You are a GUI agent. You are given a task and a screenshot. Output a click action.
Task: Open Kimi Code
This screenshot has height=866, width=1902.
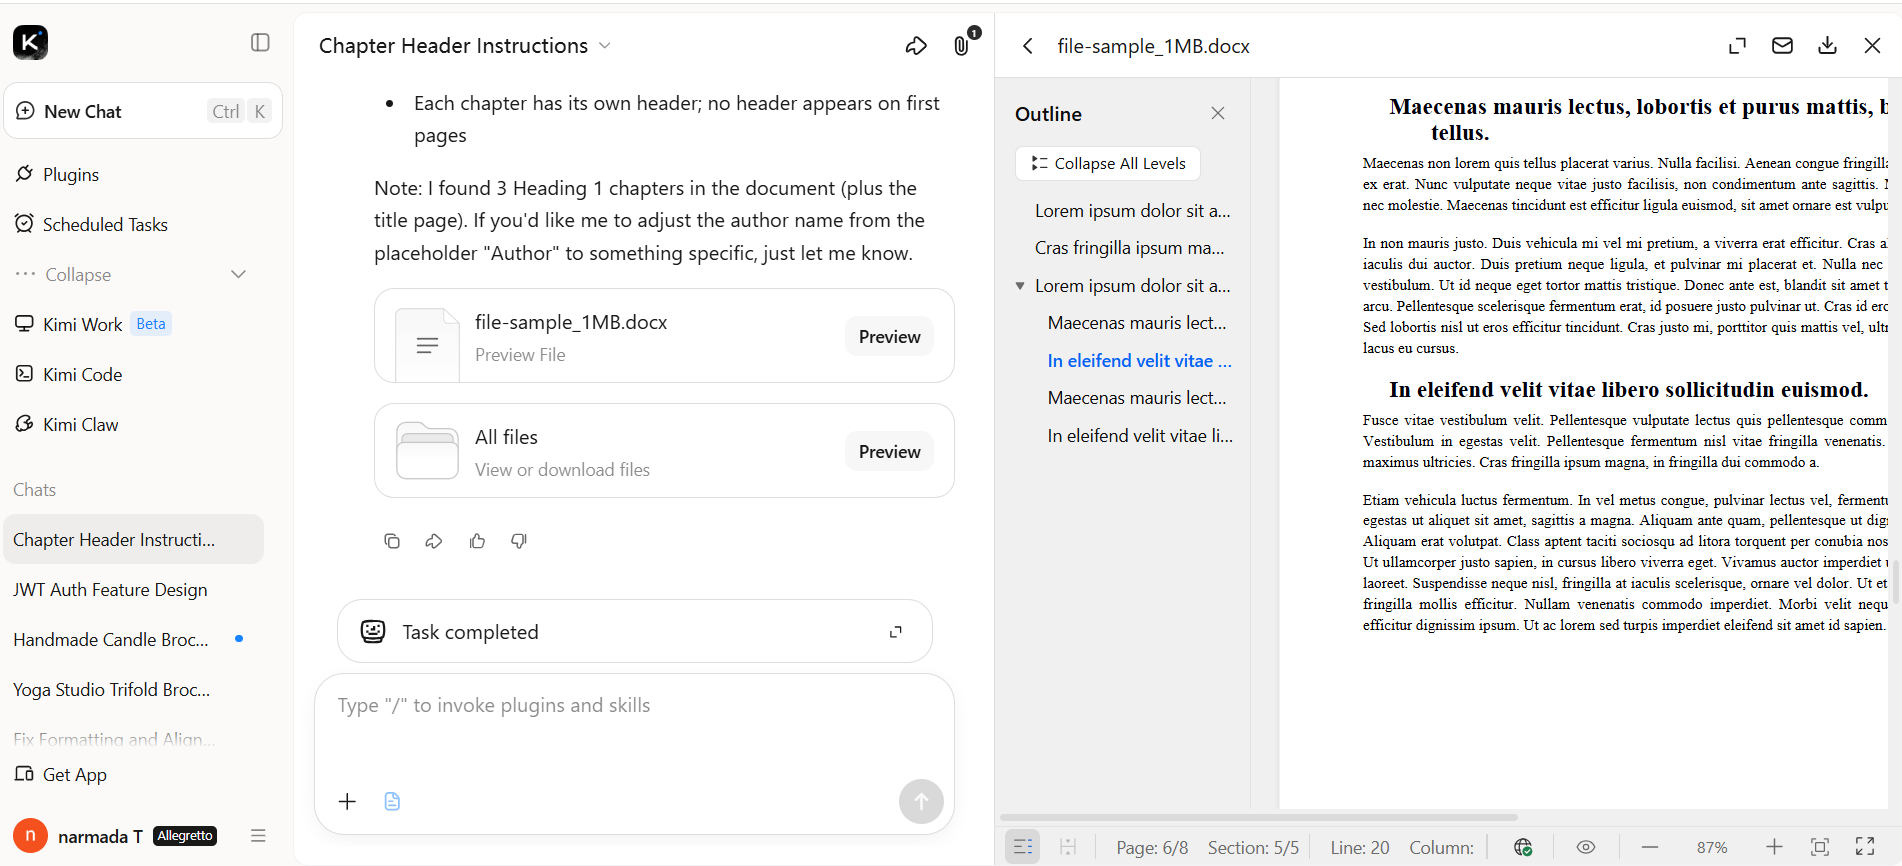(x=68, y=374)
